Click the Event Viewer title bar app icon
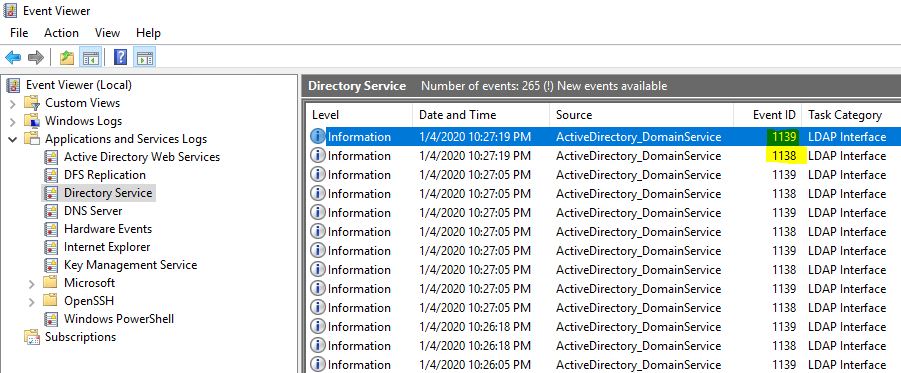 pyautogui.click(x=10, y=11)
